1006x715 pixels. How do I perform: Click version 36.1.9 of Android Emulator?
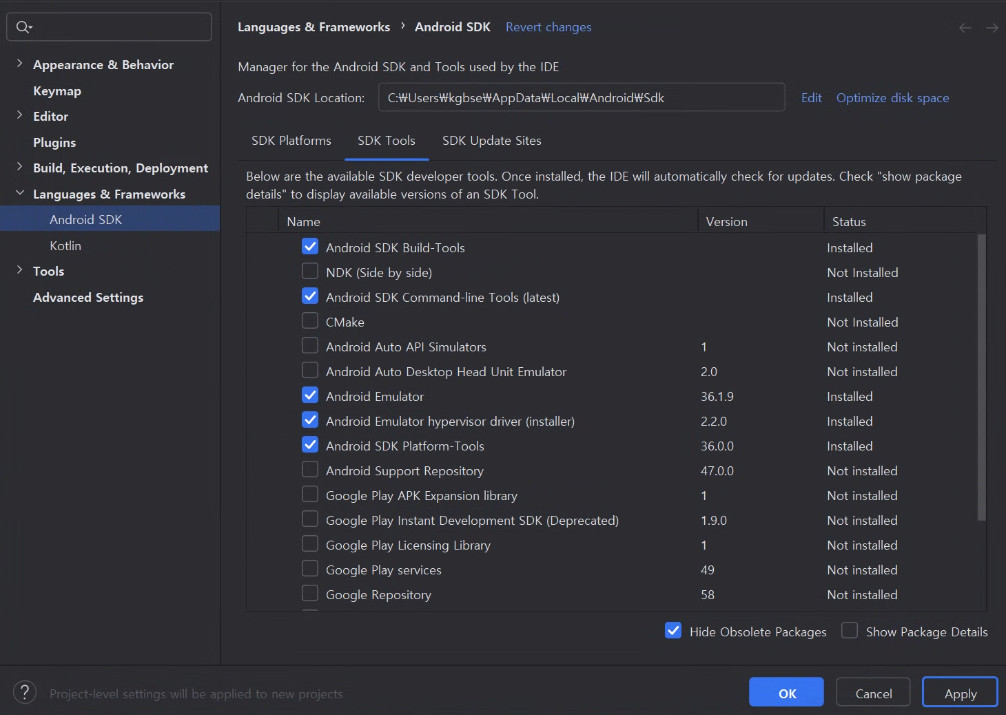[x=717, y=397]
